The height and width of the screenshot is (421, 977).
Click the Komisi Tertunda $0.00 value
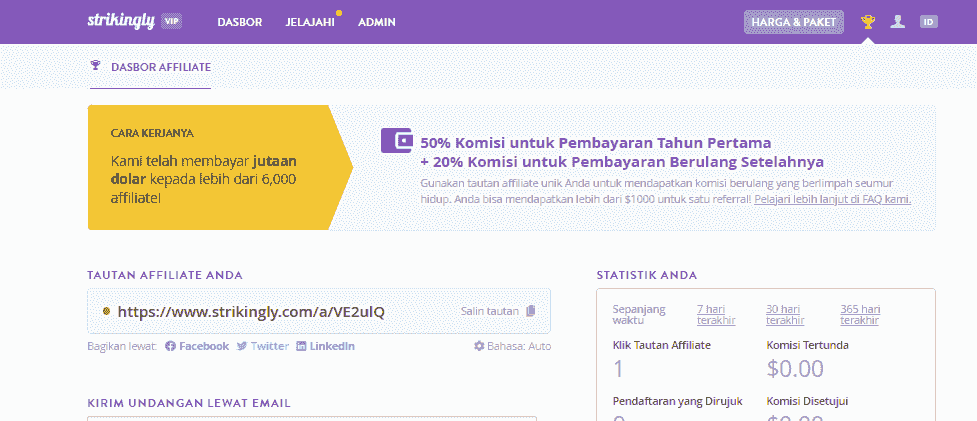795,369
